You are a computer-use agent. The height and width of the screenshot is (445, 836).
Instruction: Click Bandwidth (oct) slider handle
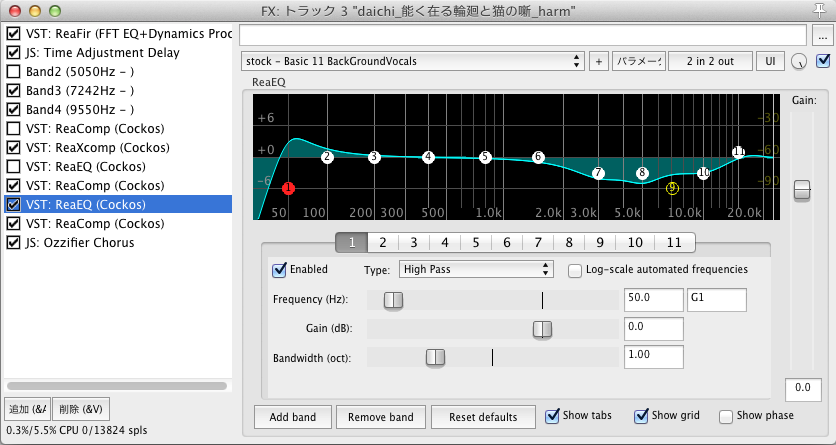[x=435, y=358]
